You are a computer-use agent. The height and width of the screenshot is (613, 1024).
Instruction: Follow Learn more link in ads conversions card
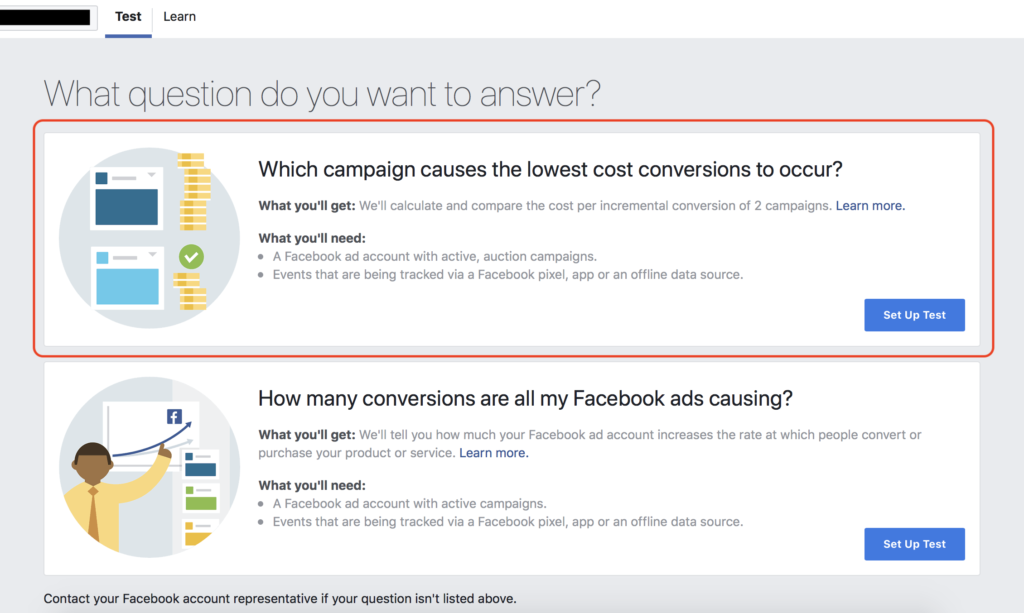(494, 453)
